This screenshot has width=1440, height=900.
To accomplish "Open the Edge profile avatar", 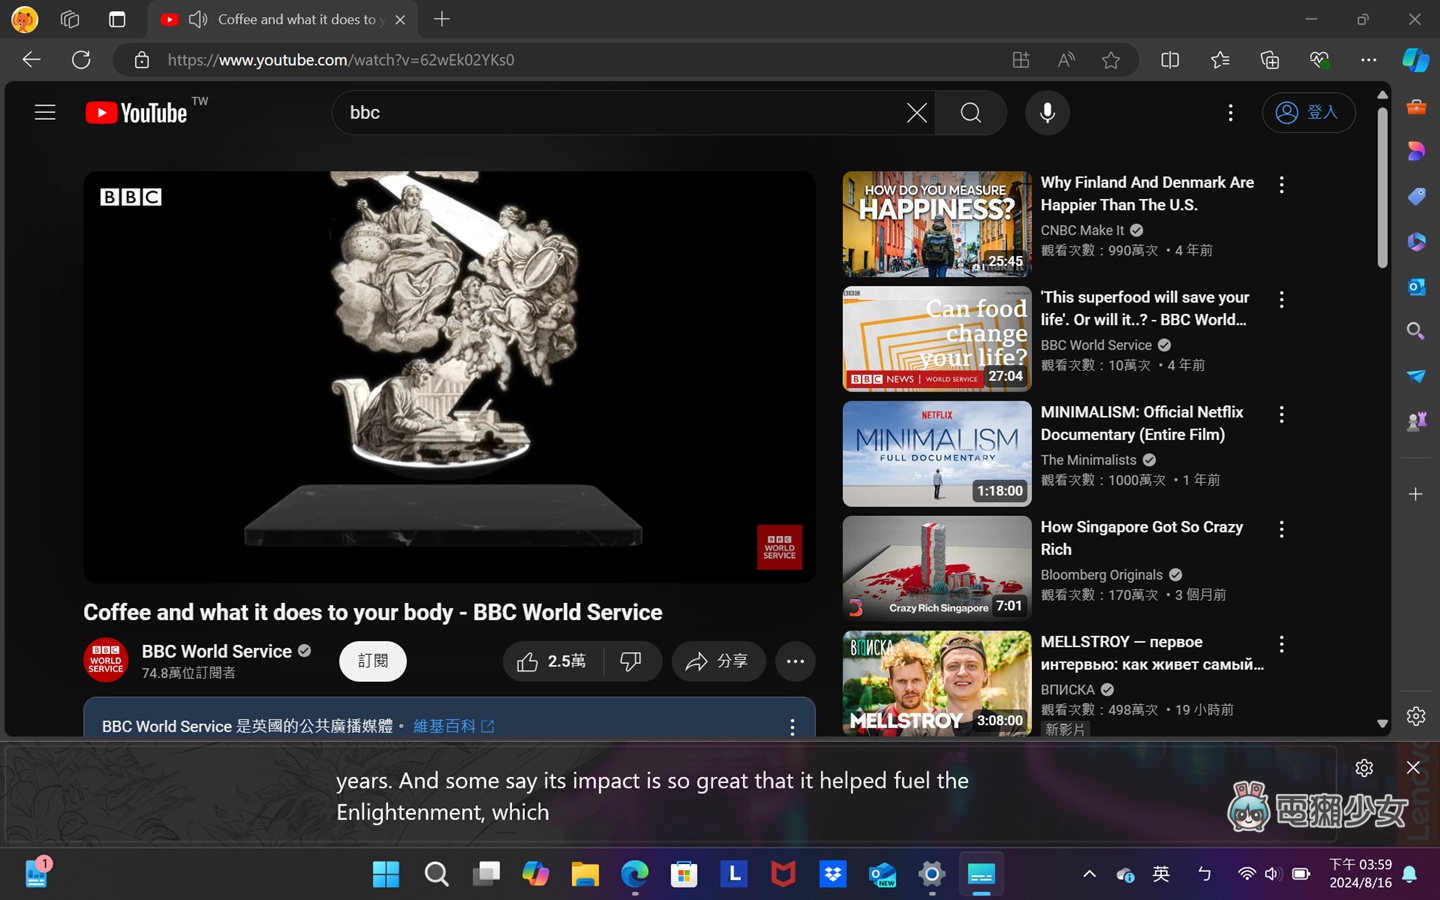I will [24, 19].
